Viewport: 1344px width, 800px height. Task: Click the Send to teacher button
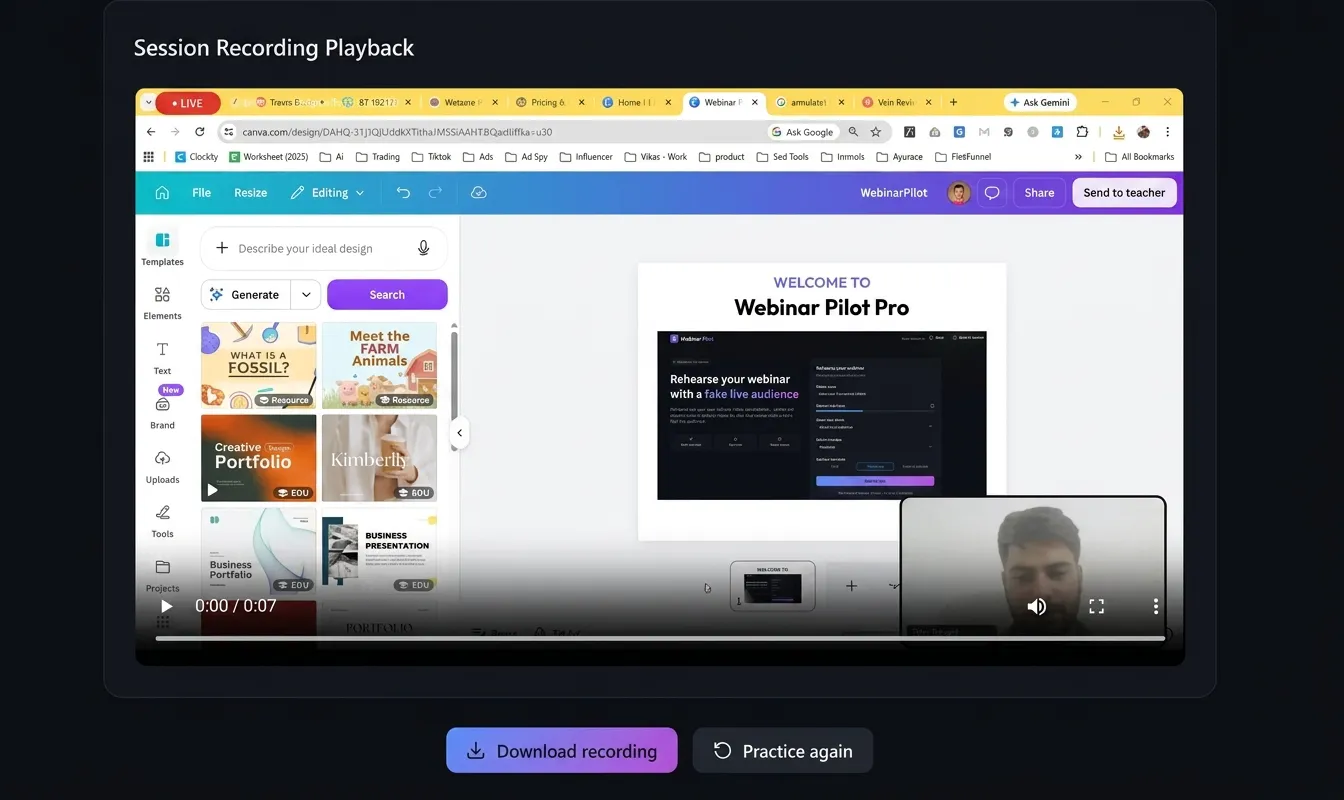pos(1124,193)
